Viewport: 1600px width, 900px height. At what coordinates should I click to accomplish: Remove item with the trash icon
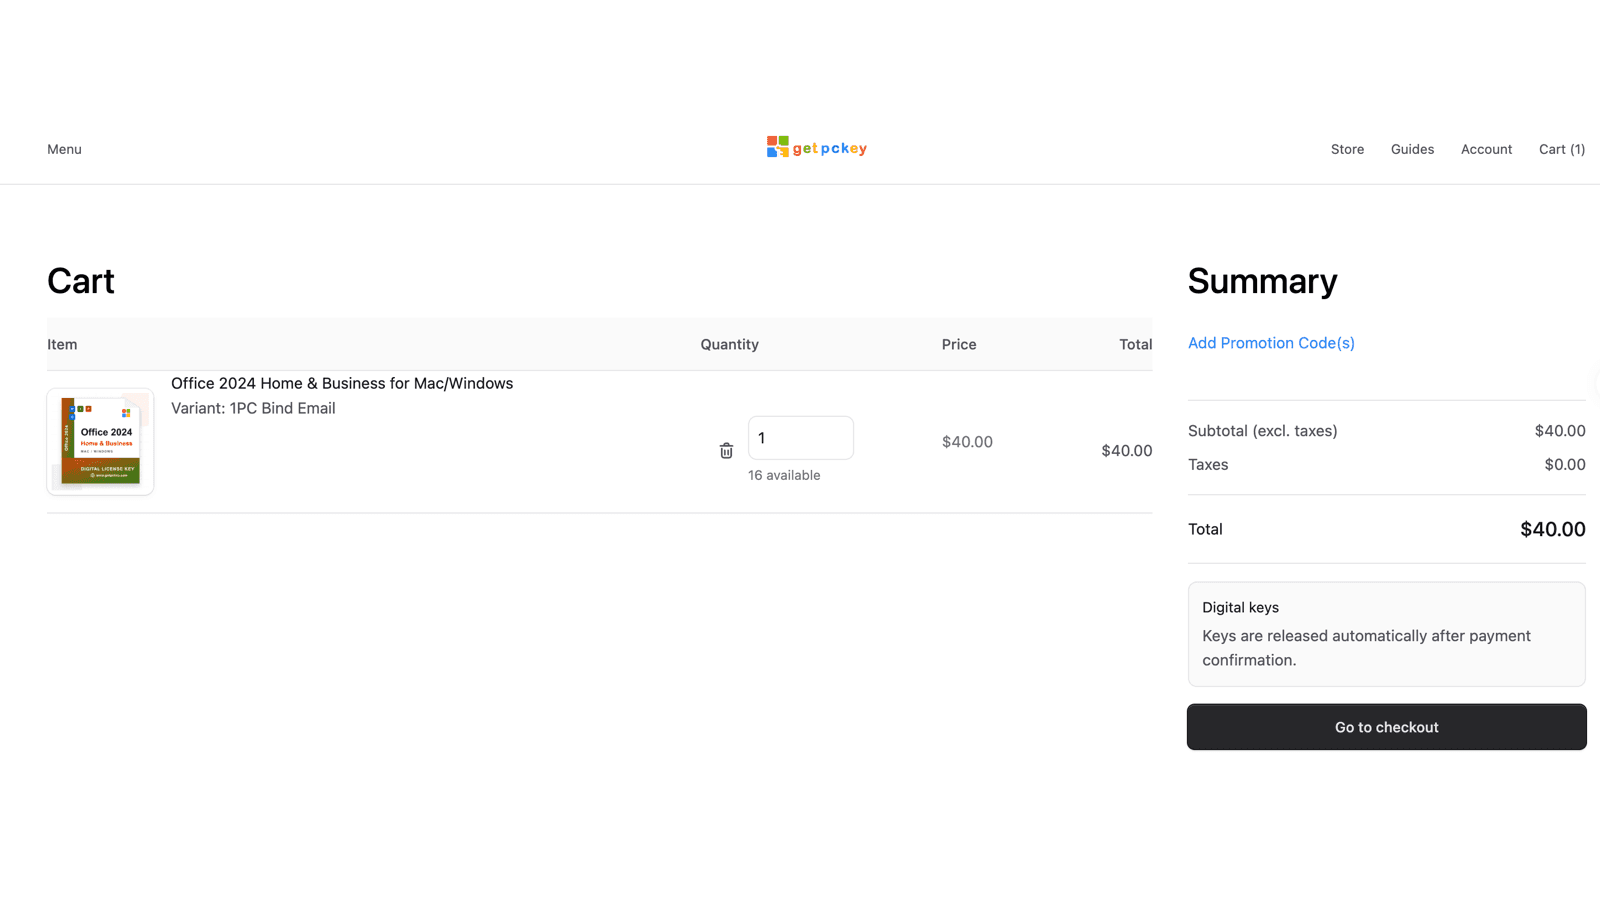pyautogui.click(x=726, y=451)
